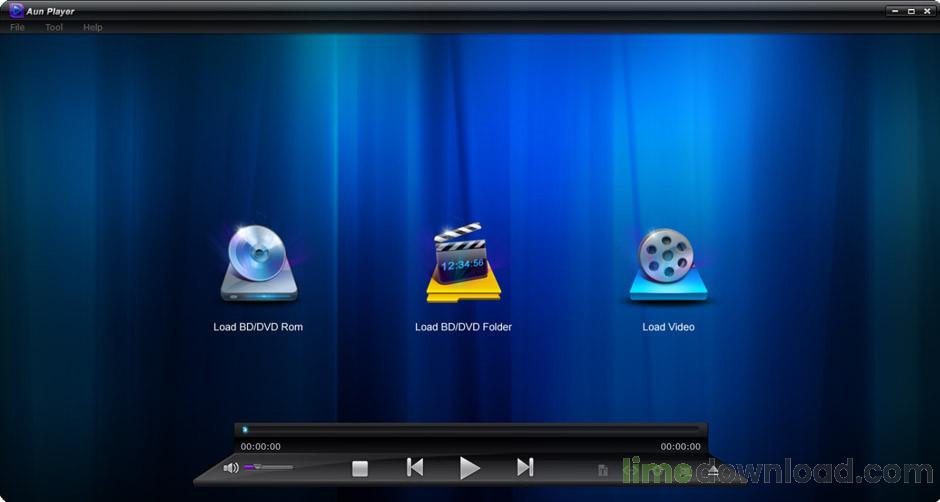This screenshot has width=940, height=502.
Task: Click the "Load Video" text label
Action: 668,327
